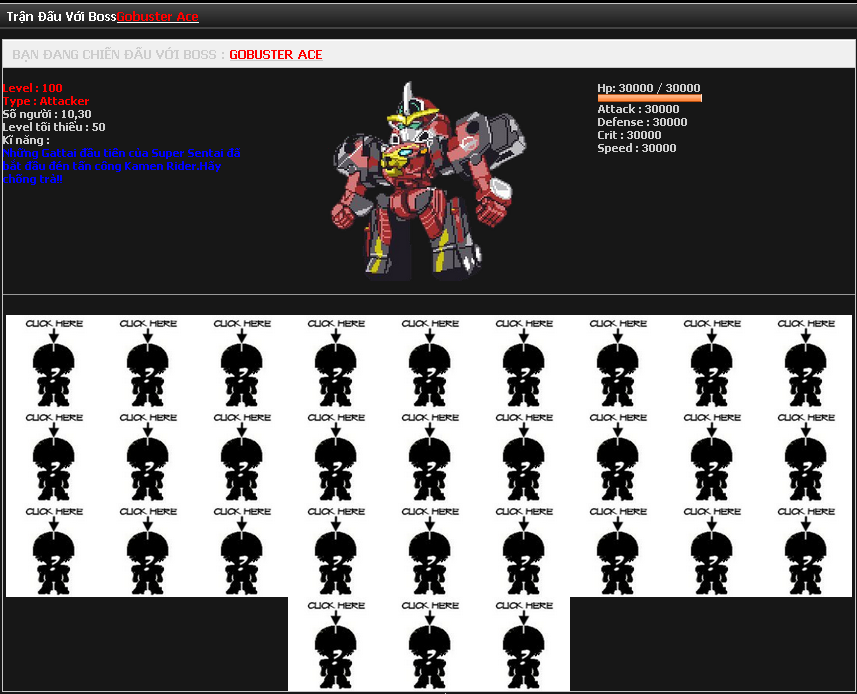Viewport: 857px width, 694px height.
Task: Click second silhouette slot in third row
Action: tap(148, 550)
